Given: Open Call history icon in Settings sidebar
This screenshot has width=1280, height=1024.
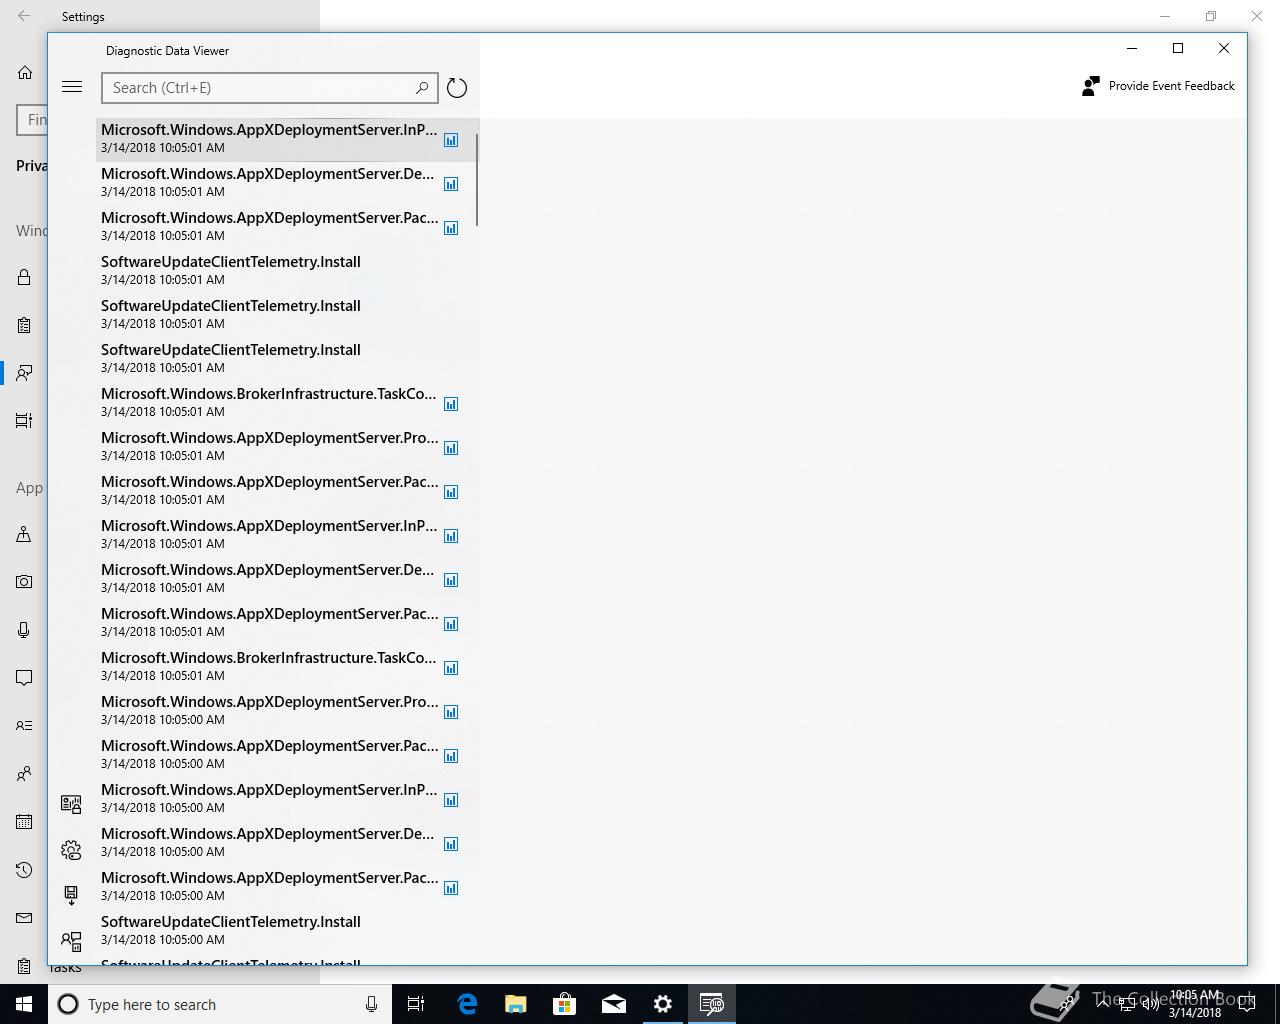Looking at the screenshot, I should tap(24, 870).
